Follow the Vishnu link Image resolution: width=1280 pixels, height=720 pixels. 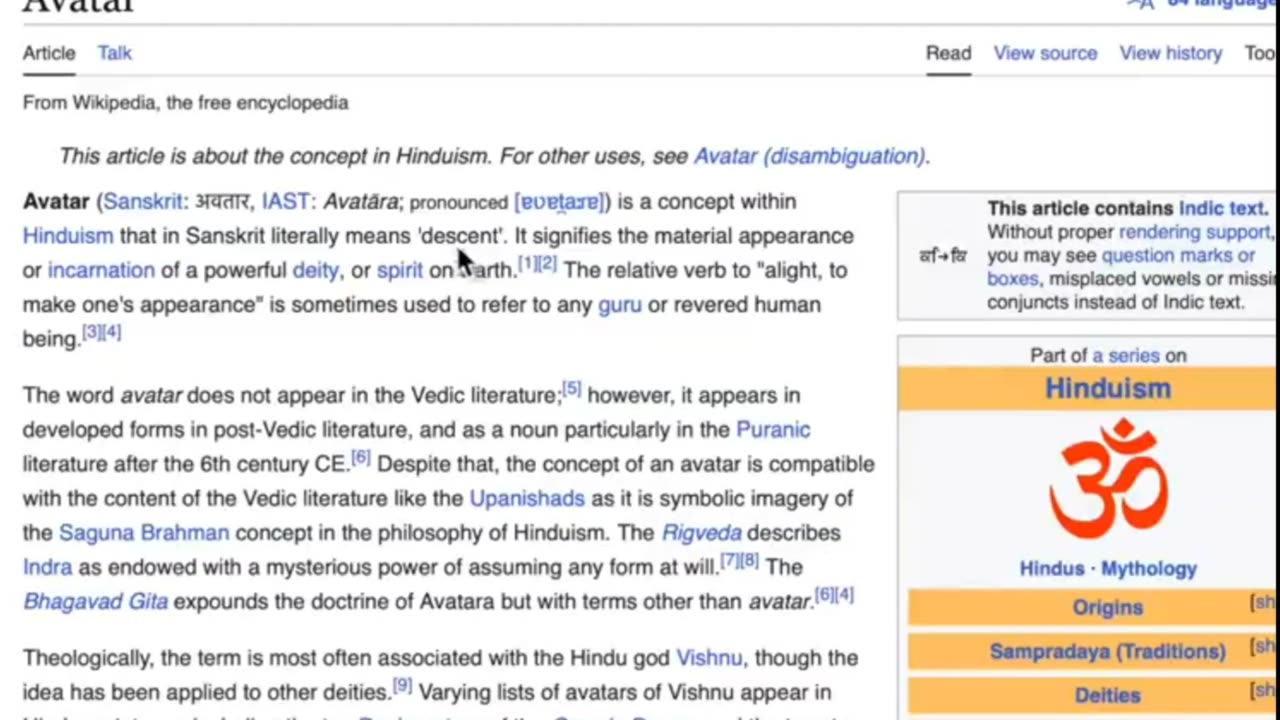(x=709, y=658)
